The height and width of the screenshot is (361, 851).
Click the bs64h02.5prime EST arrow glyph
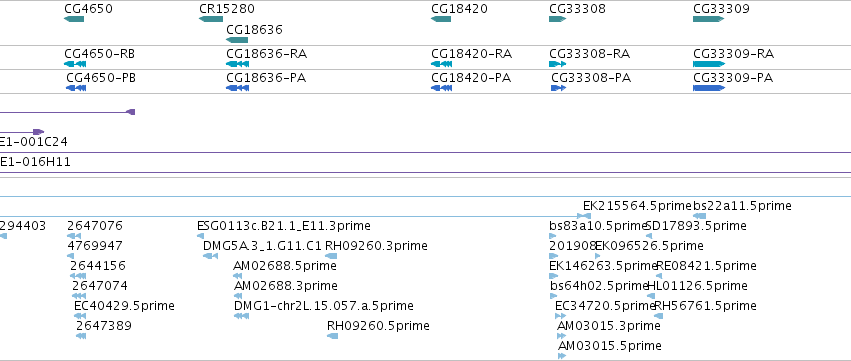click(553, 296)
